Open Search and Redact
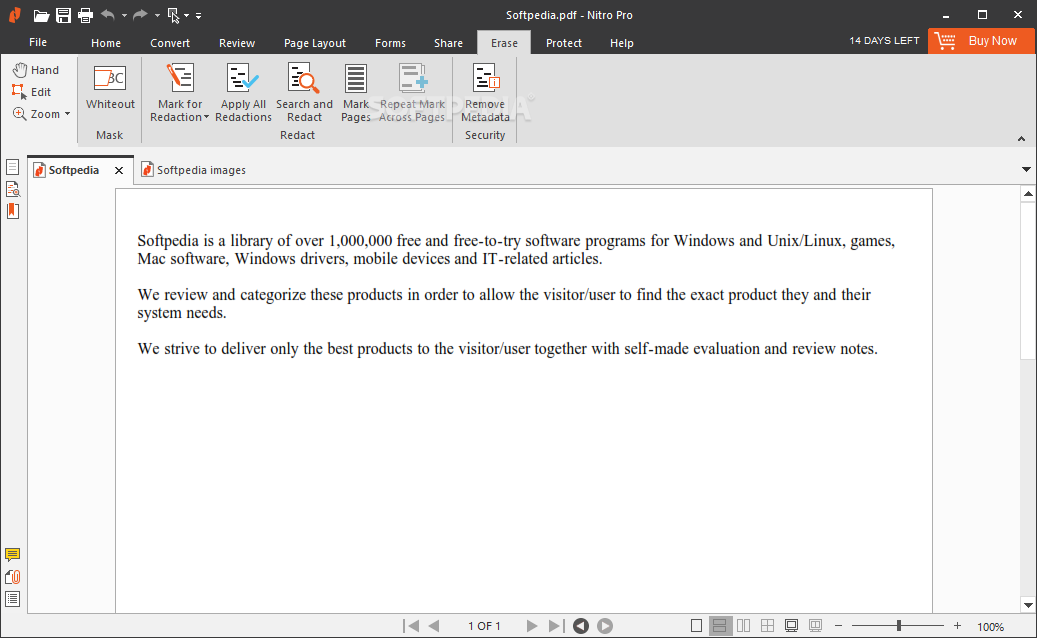Screen dimensions: 1037x638 (x=304, y=93)
